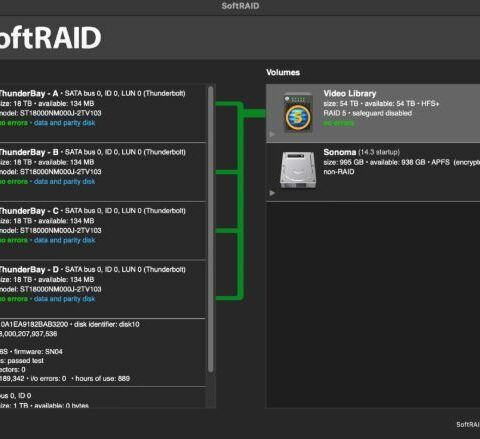Click ThunderBay - C data and parity disk label
This screenshot has height=439, width=480.
65,240
